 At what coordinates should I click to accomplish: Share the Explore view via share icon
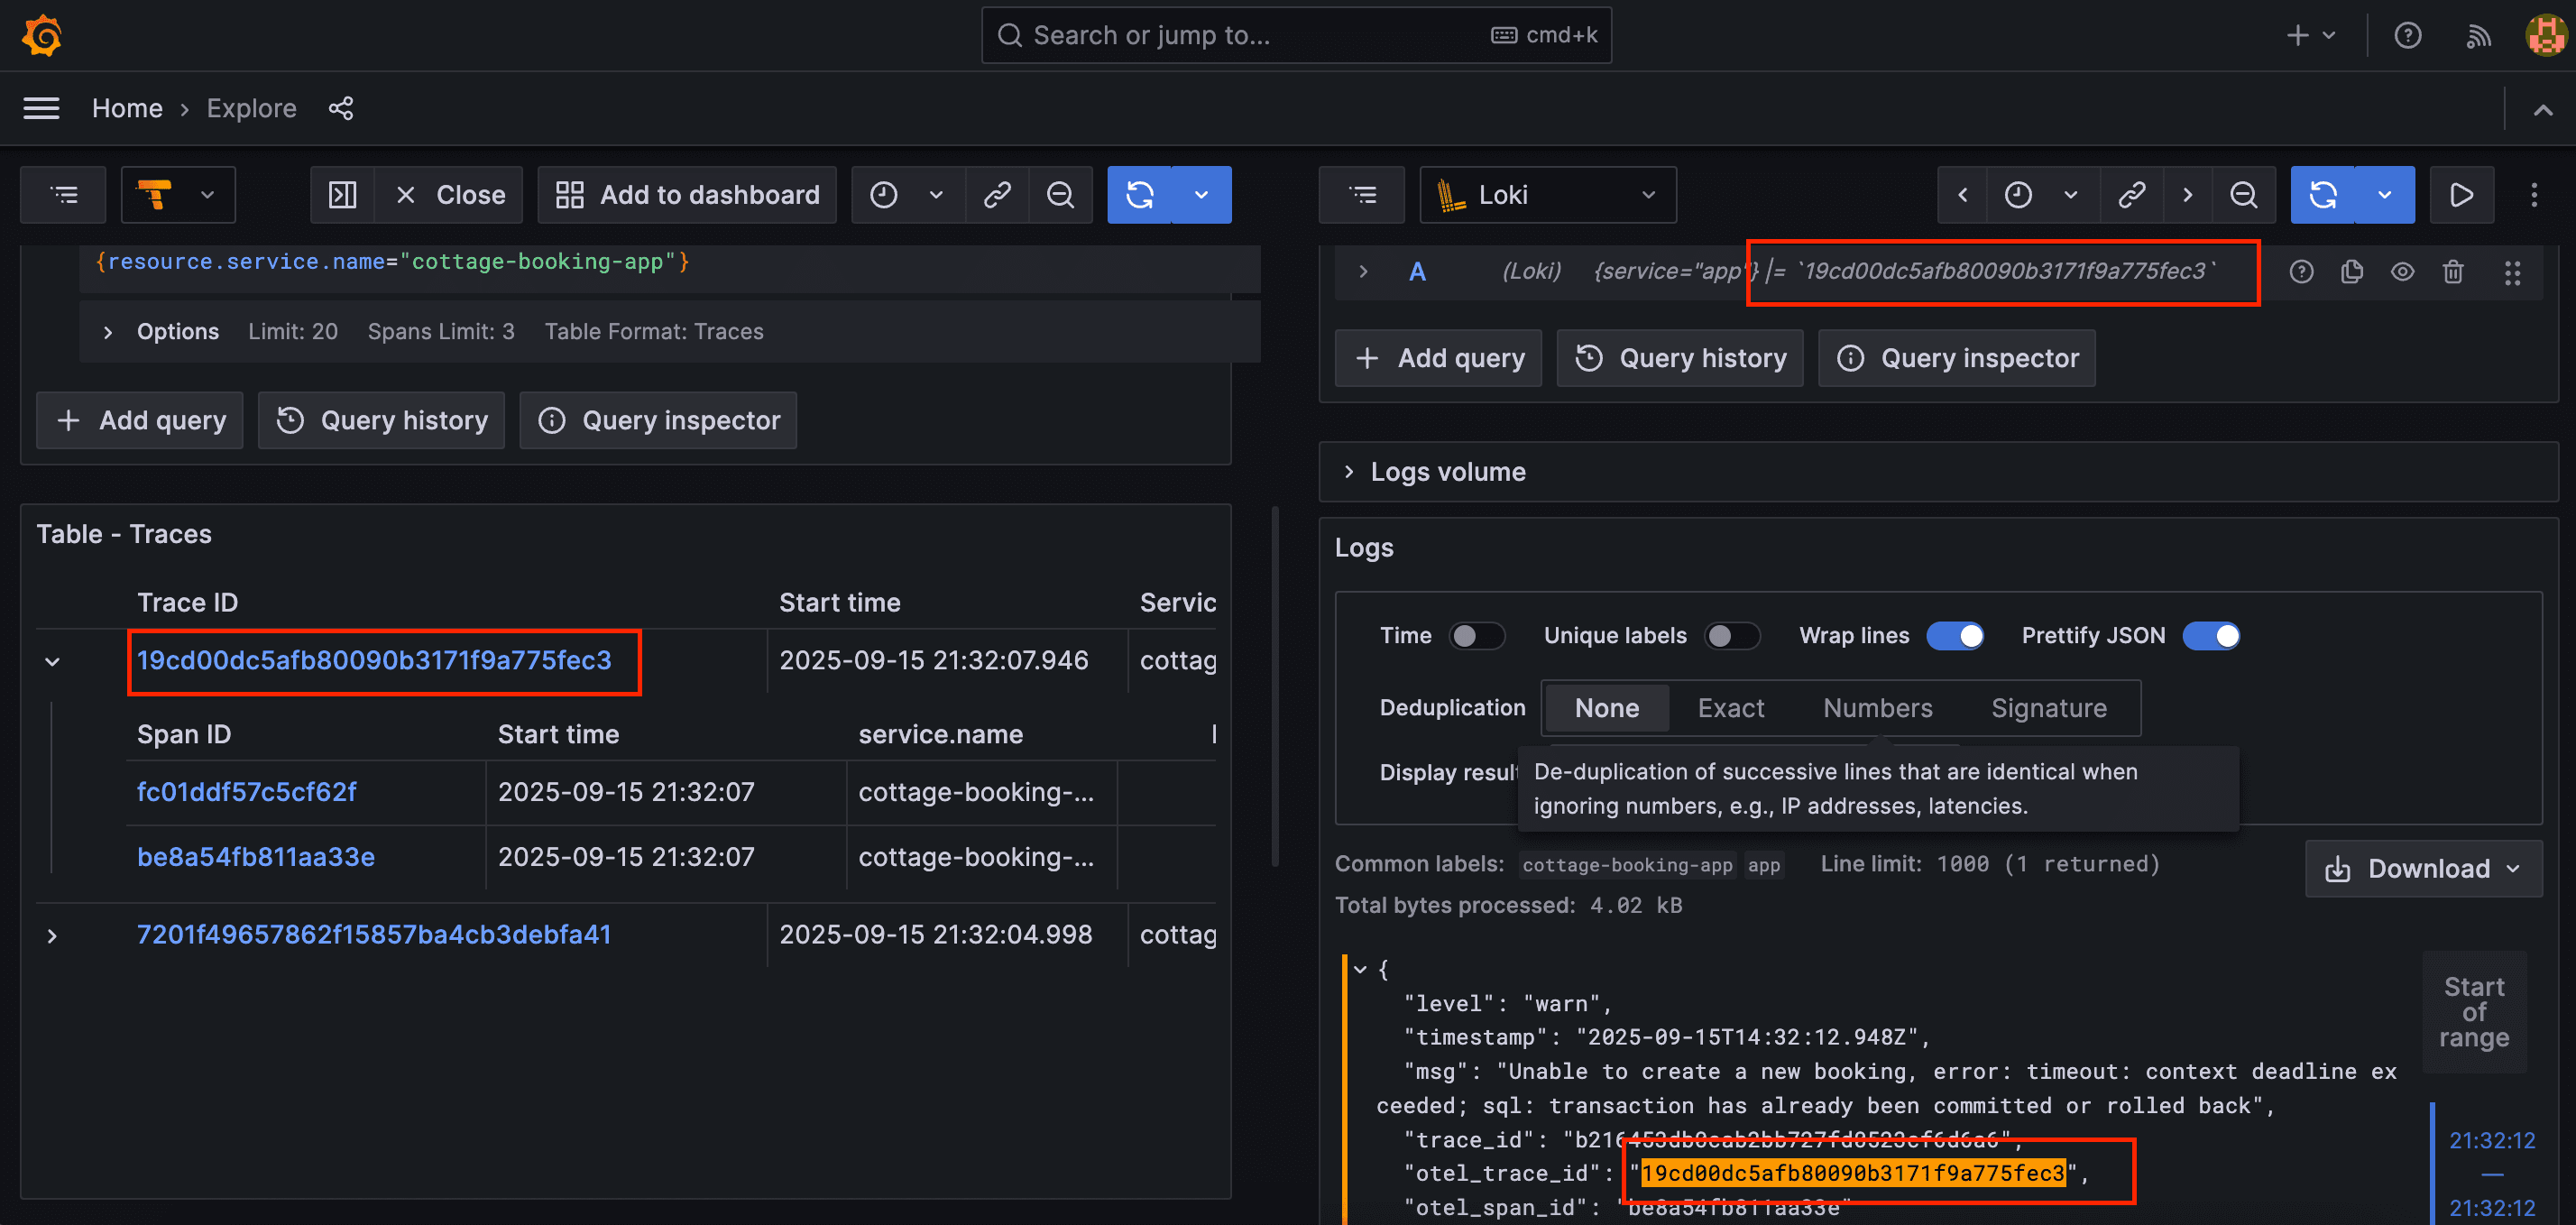point(341,108)
